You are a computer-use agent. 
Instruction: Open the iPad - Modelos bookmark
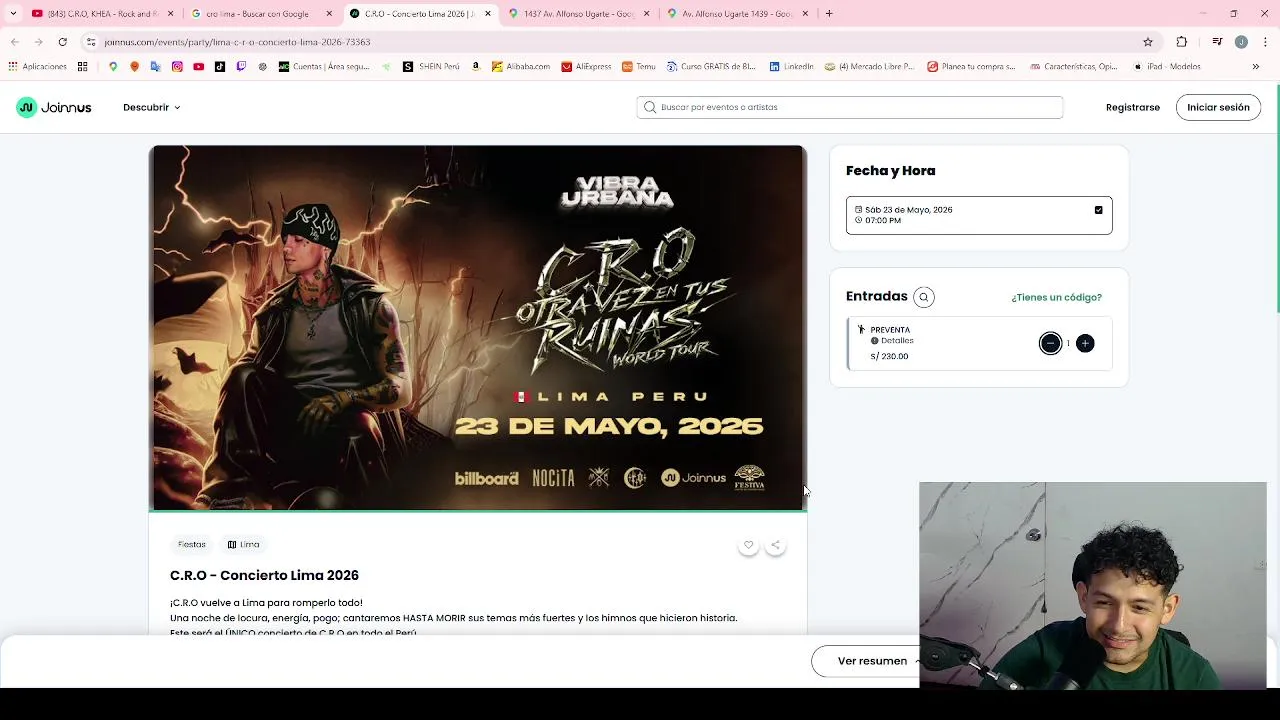pos(1167,67)
